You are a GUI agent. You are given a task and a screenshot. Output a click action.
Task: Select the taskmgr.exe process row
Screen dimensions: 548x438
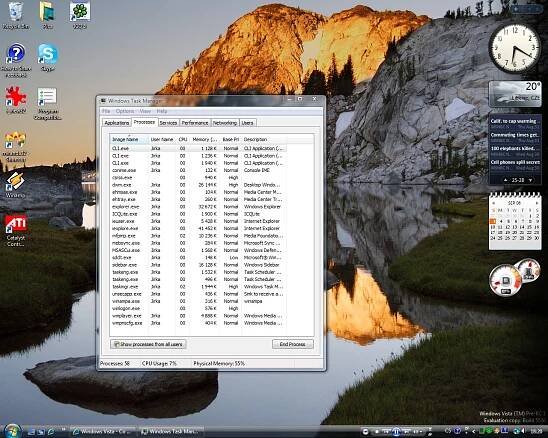(199, 287)
